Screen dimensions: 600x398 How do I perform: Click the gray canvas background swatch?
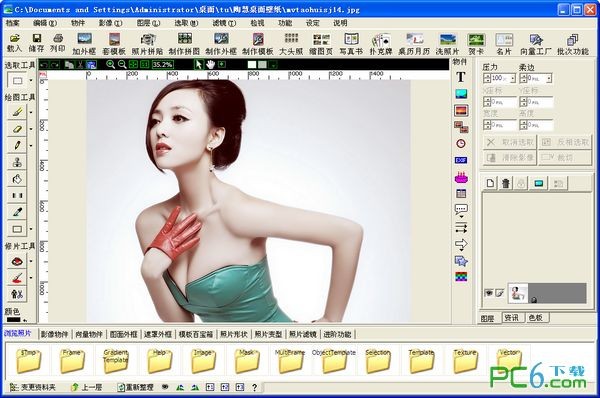[262, 65]
